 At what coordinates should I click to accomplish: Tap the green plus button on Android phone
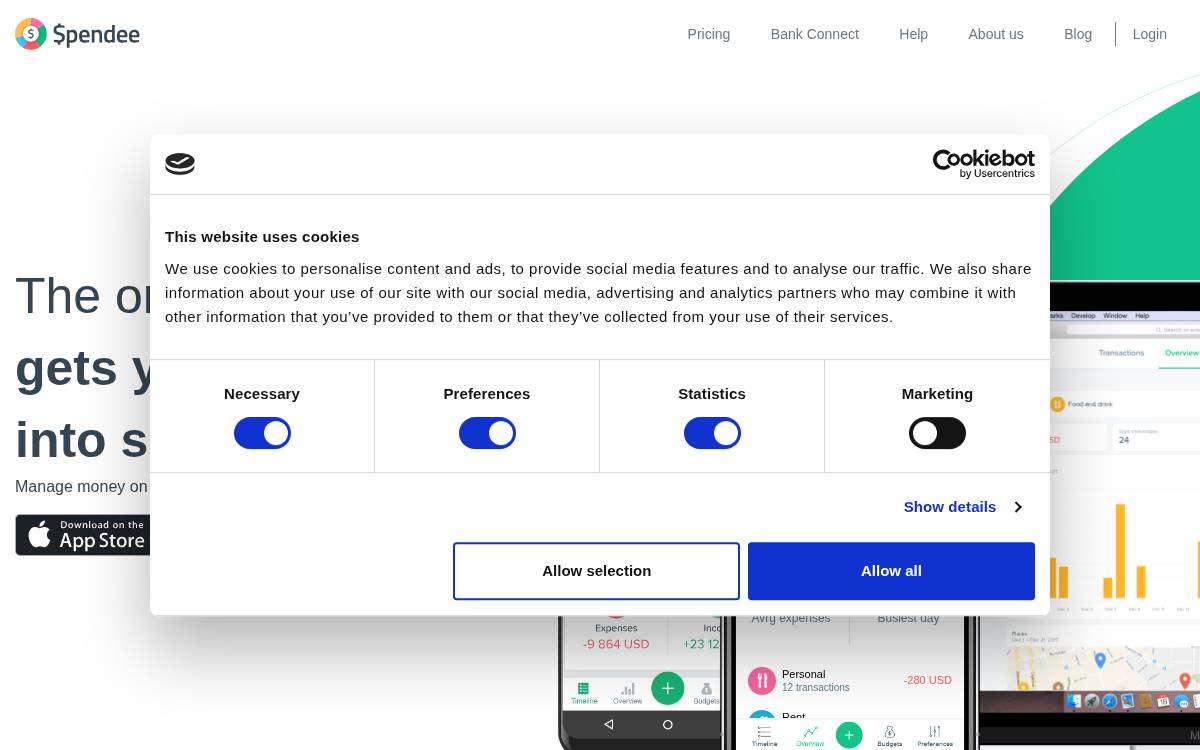click(668, 688)
